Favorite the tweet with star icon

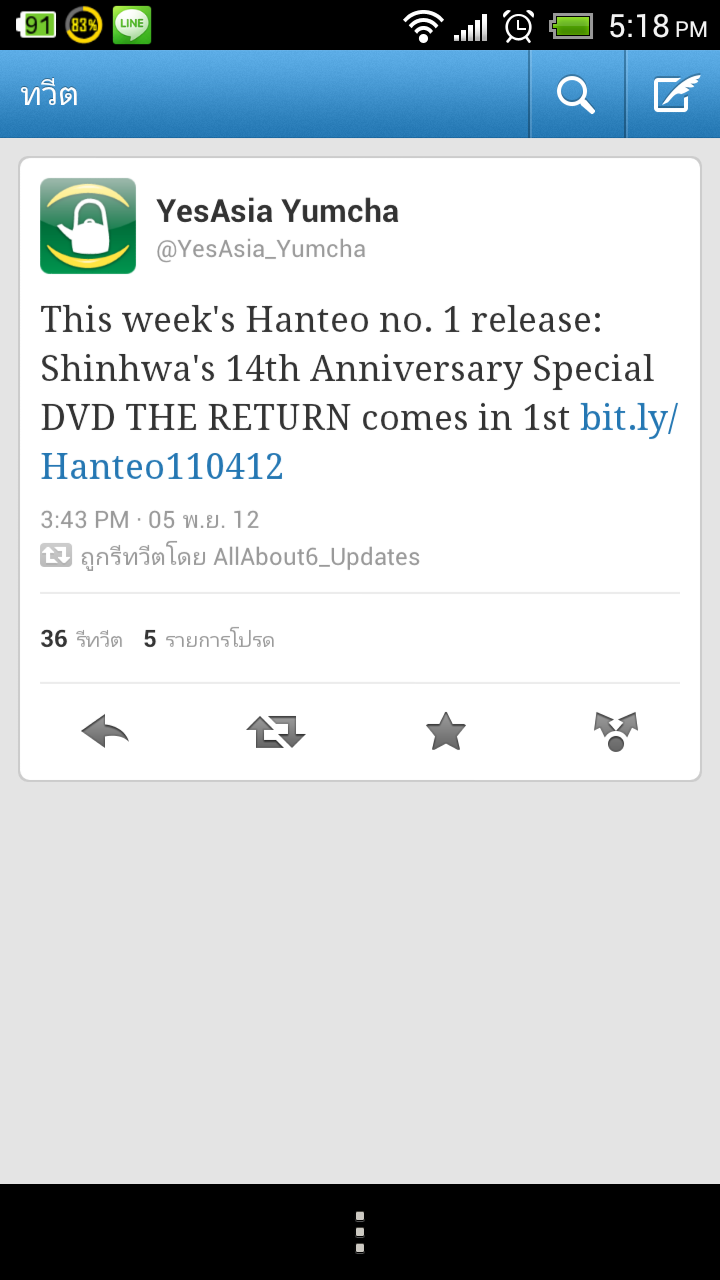click(x=446, y=732)
